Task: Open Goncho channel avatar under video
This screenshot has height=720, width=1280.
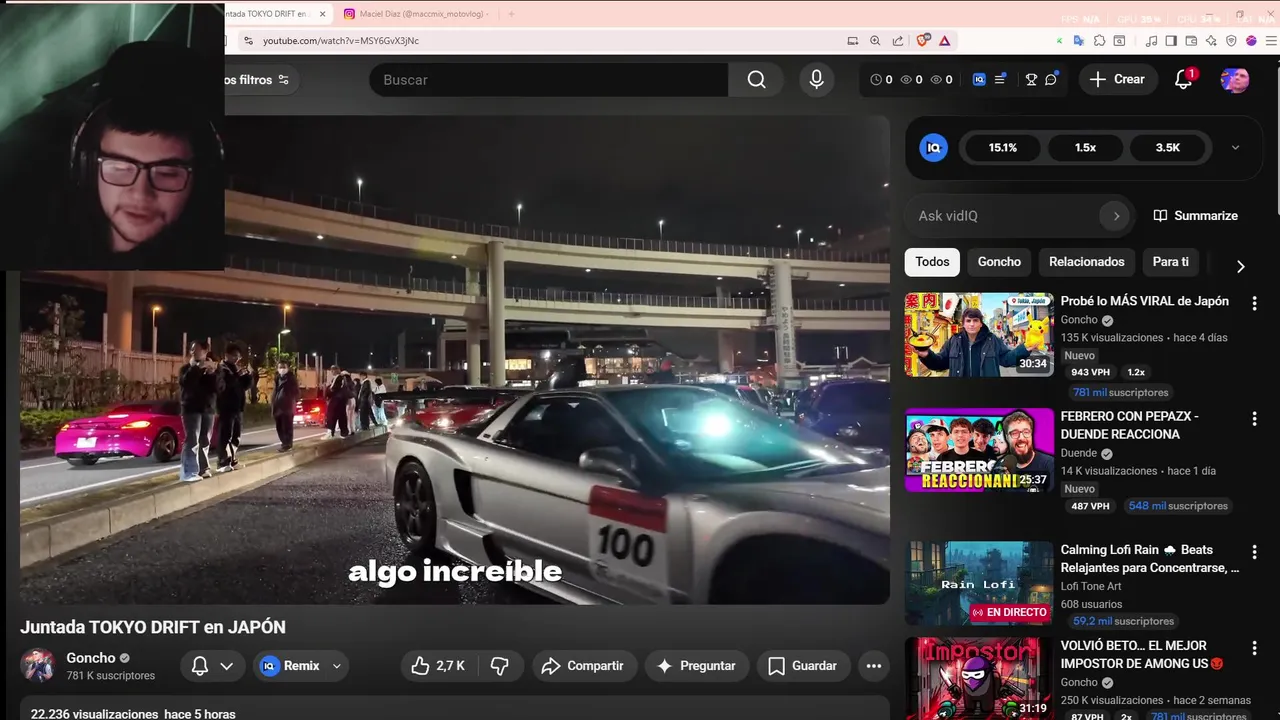Action: point(38,665)
